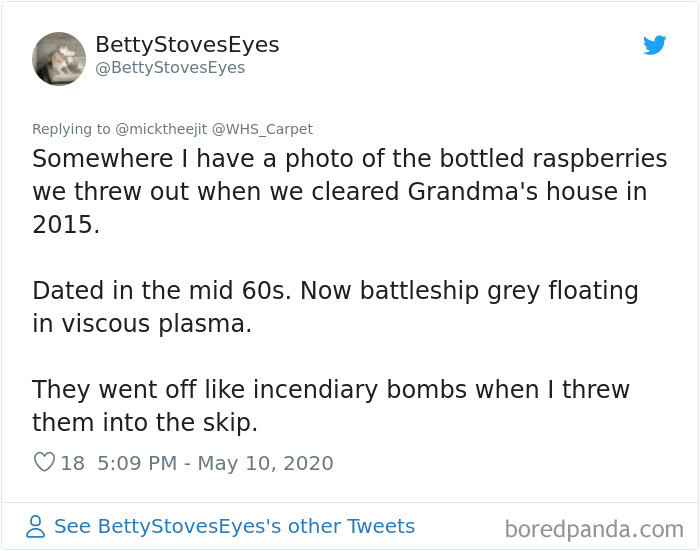The height and width of the screenshot is (551, 700).
Task: Click the May 10, 2020 date
Action: [265, 463]
